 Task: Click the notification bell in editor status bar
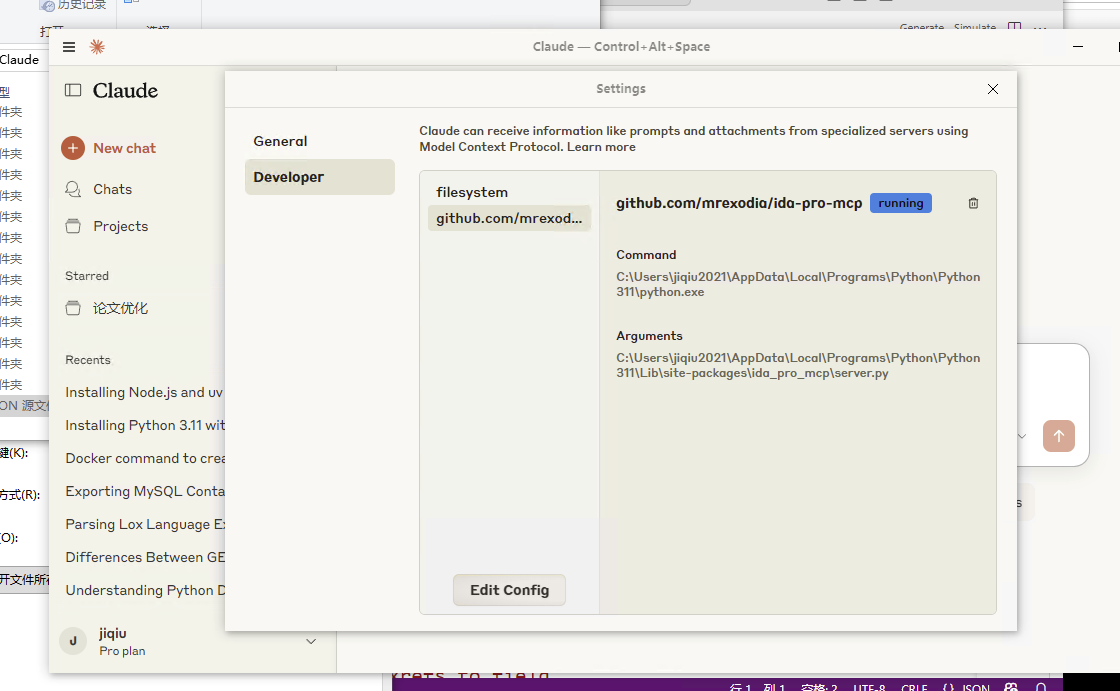(x=1041, y=687)
